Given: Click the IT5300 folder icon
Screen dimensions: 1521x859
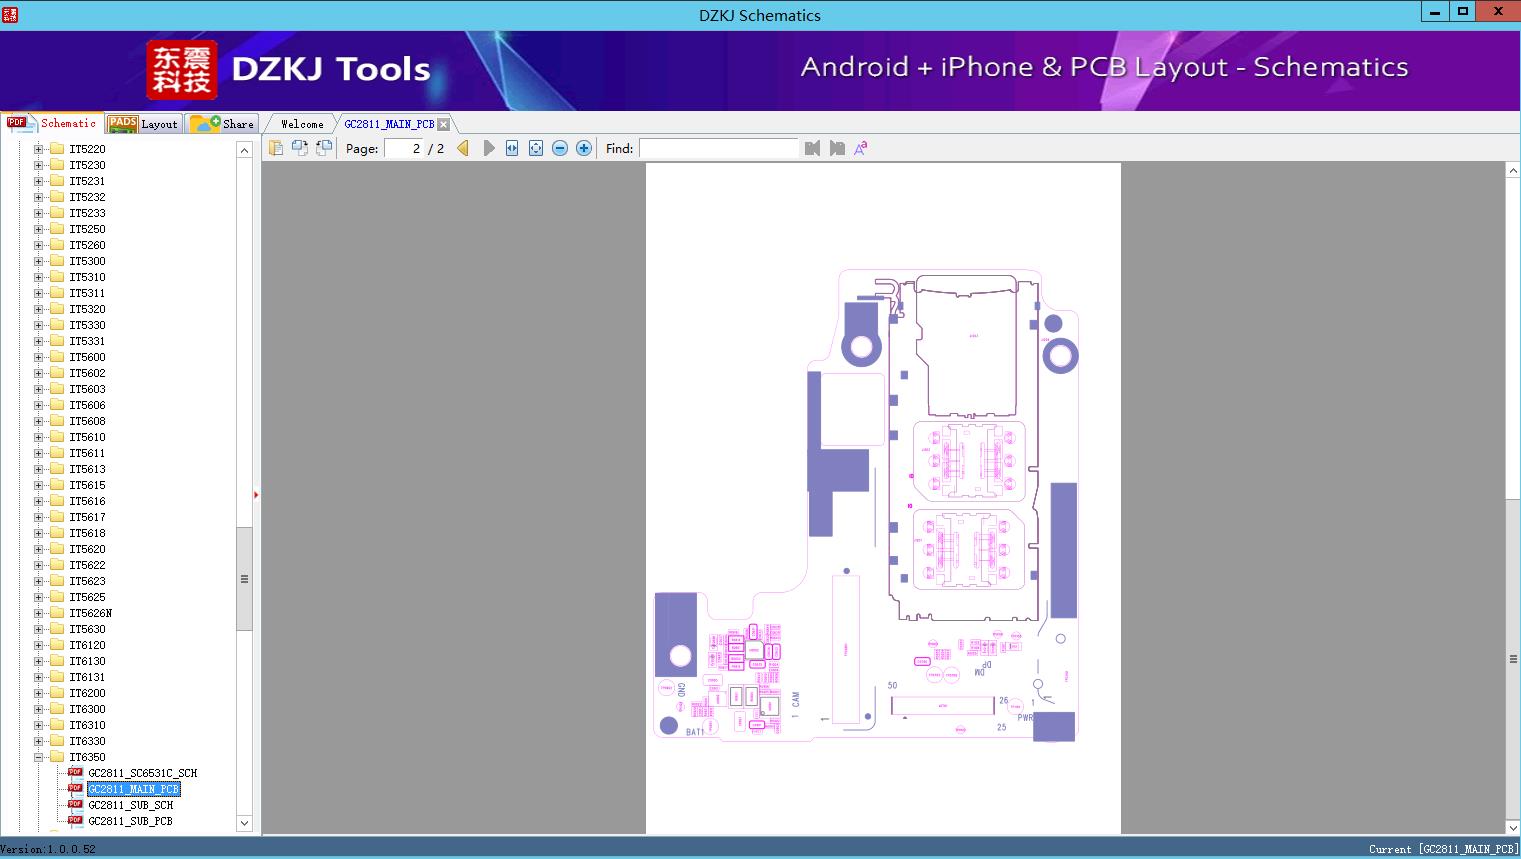Looking at the screenshot, I should pos(57,261).
